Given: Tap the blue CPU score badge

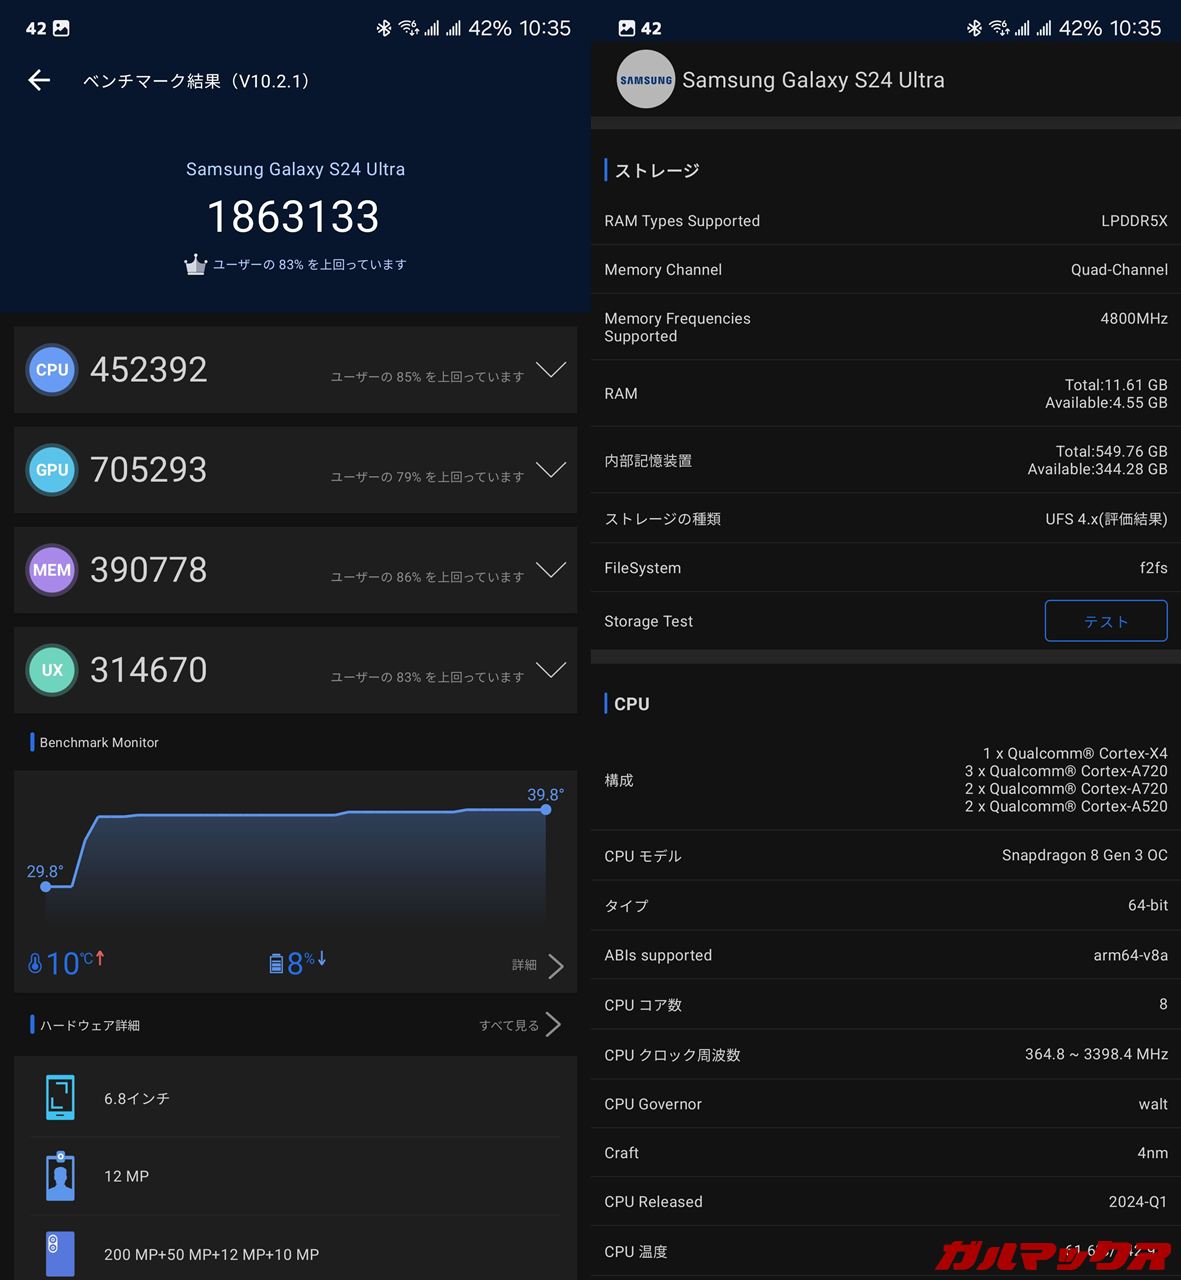Looking at the screenshot, I should [x=52, y=370].
